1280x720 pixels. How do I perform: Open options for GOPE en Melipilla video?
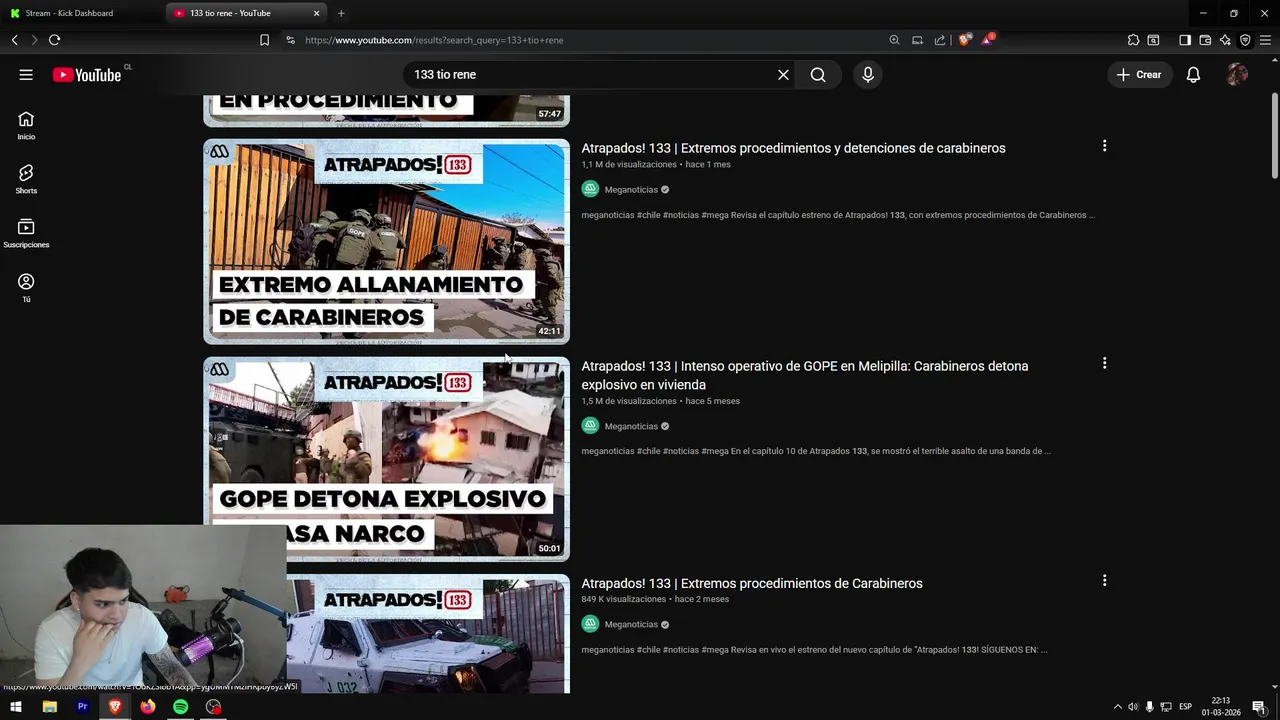pyautogui.click(x=1104, y=363)
